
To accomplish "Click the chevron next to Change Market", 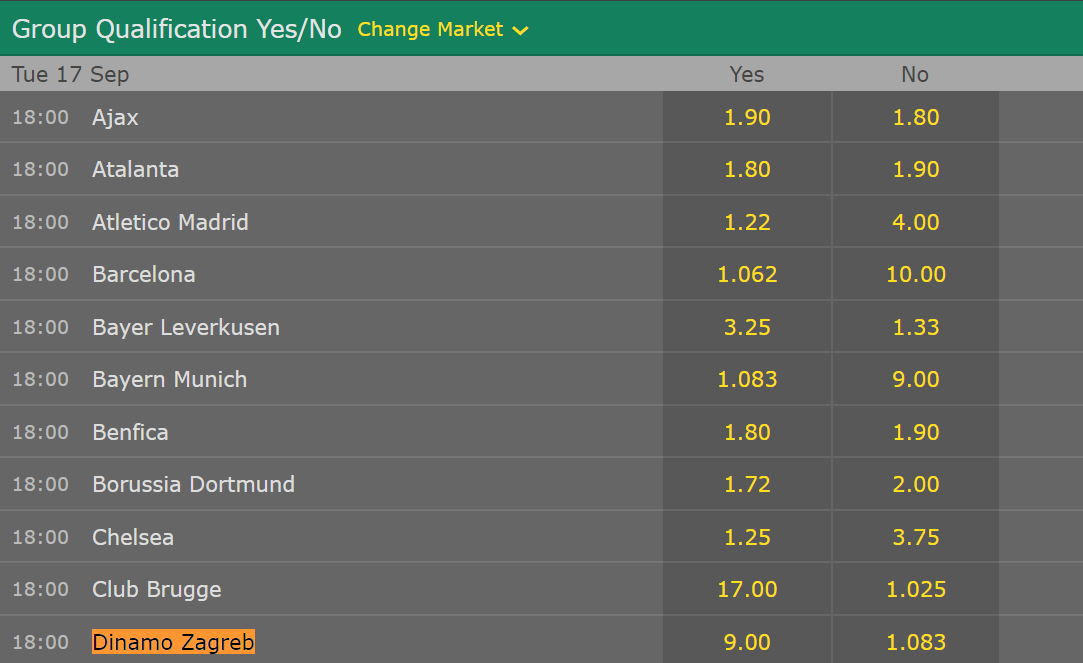I will (520, 31).
